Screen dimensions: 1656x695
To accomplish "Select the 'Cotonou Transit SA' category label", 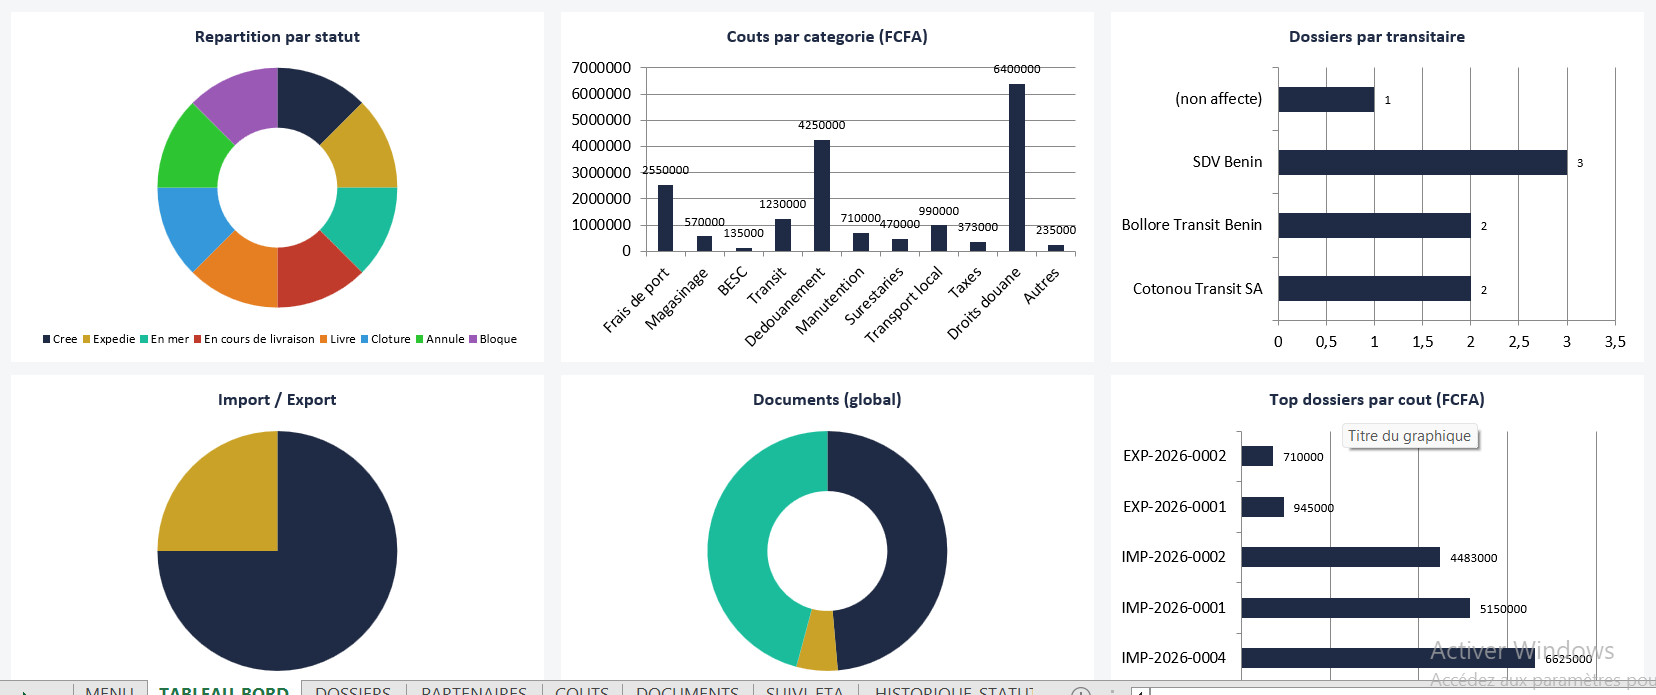I will click(x=1197, y=289).
